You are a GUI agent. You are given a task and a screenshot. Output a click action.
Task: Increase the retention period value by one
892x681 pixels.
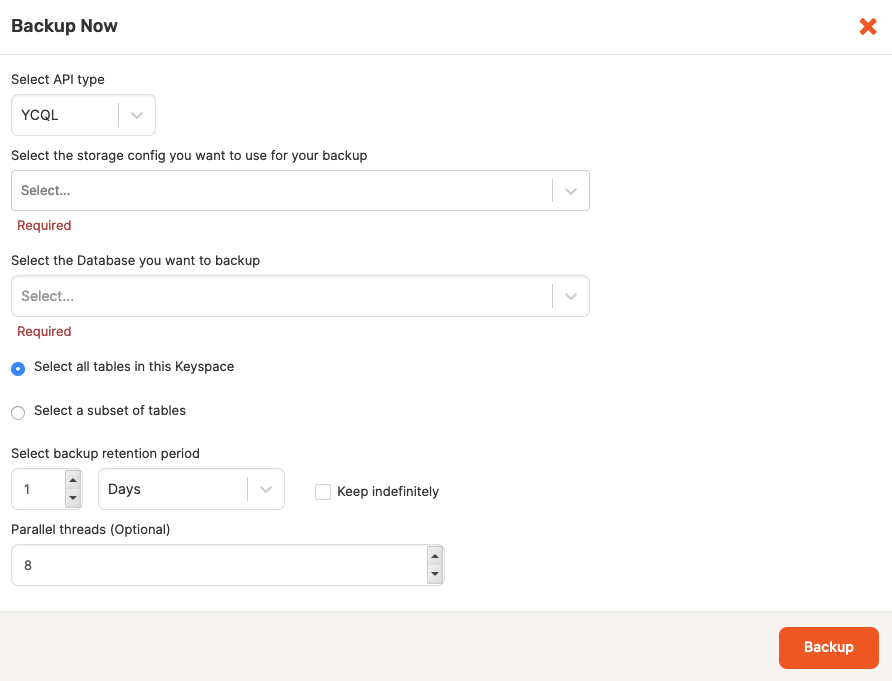point(72,481)
